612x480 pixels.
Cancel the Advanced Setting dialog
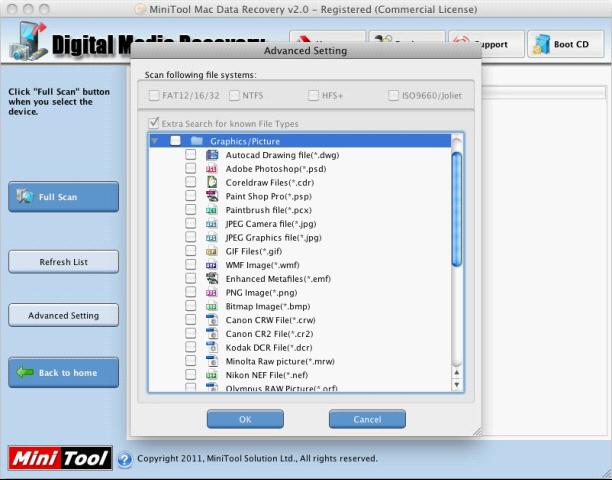click(x=367, y=419)
